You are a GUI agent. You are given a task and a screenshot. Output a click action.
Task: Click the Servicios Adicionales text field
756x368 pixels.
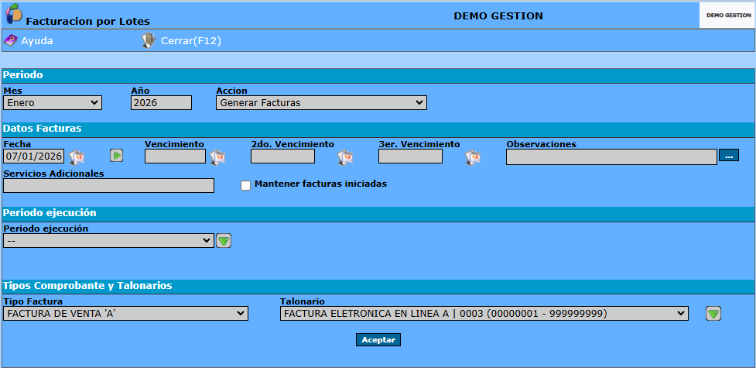coord(108,186)
